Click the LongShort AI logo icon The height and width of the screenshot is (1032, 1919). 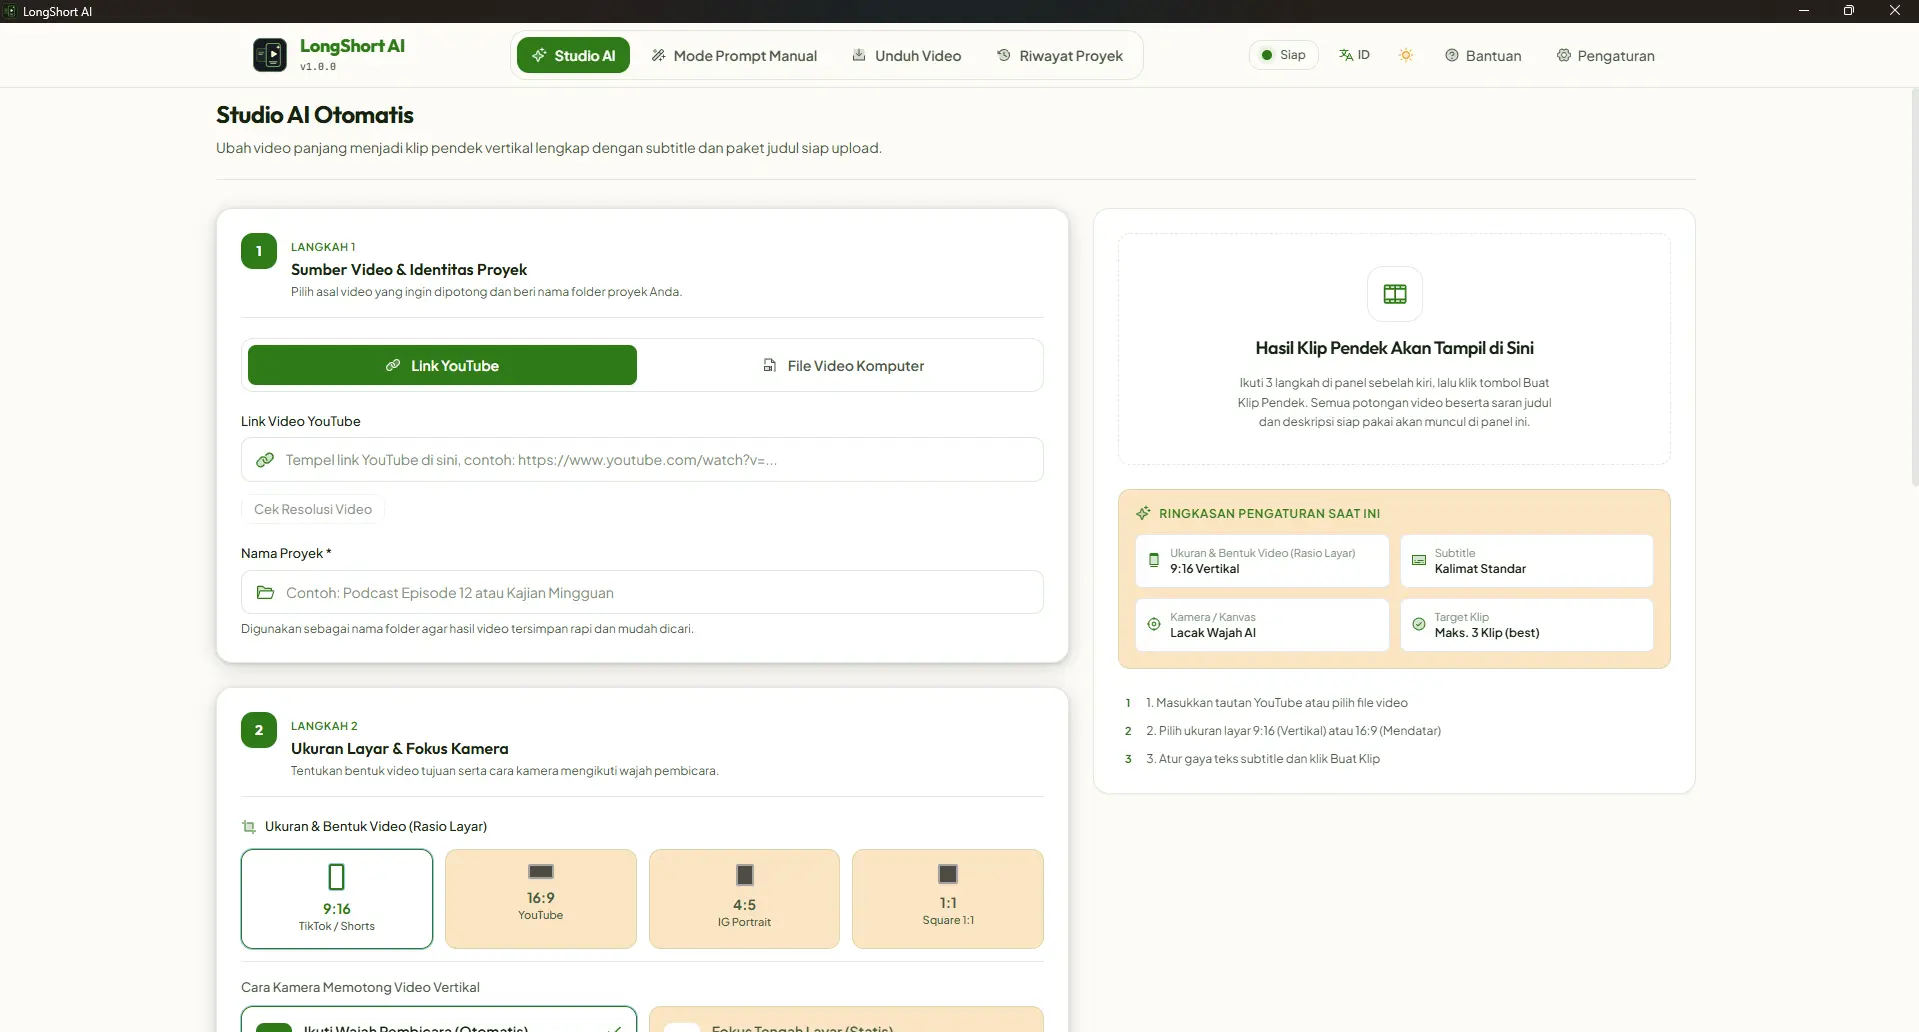pos(270,55)
